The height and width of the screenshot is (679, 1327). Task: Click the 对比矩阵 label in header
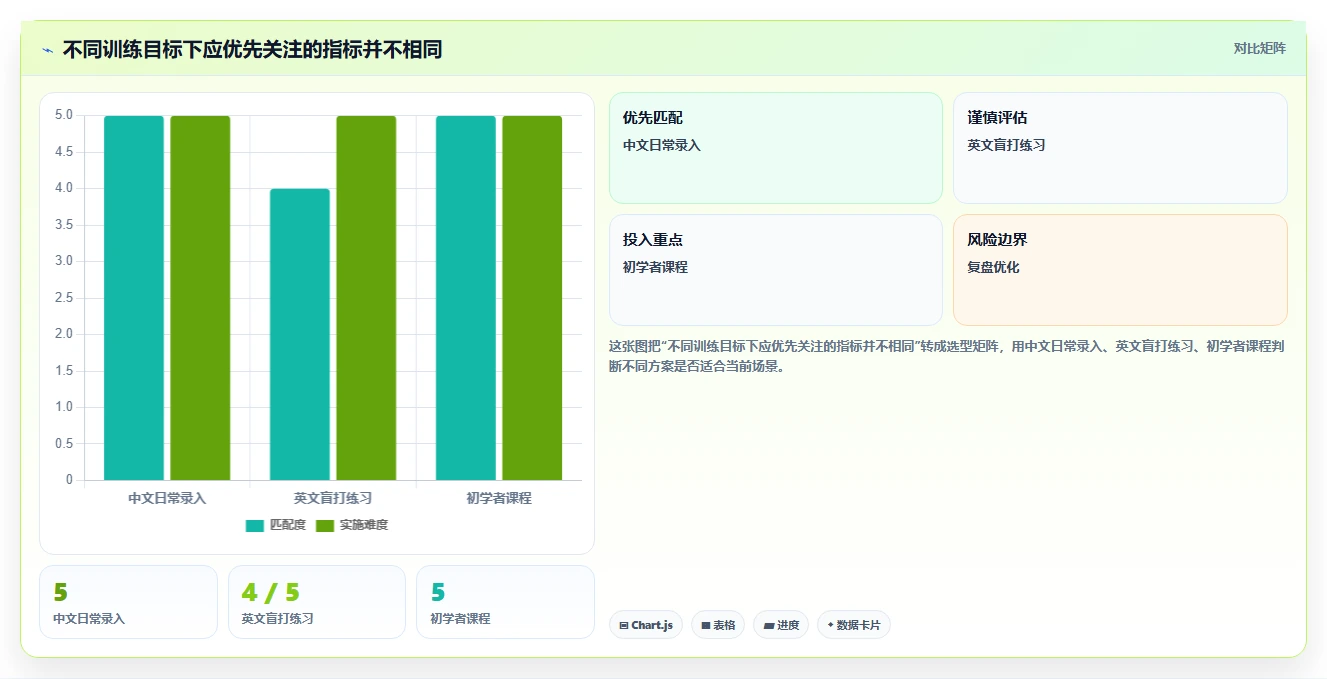[1259, 48]
